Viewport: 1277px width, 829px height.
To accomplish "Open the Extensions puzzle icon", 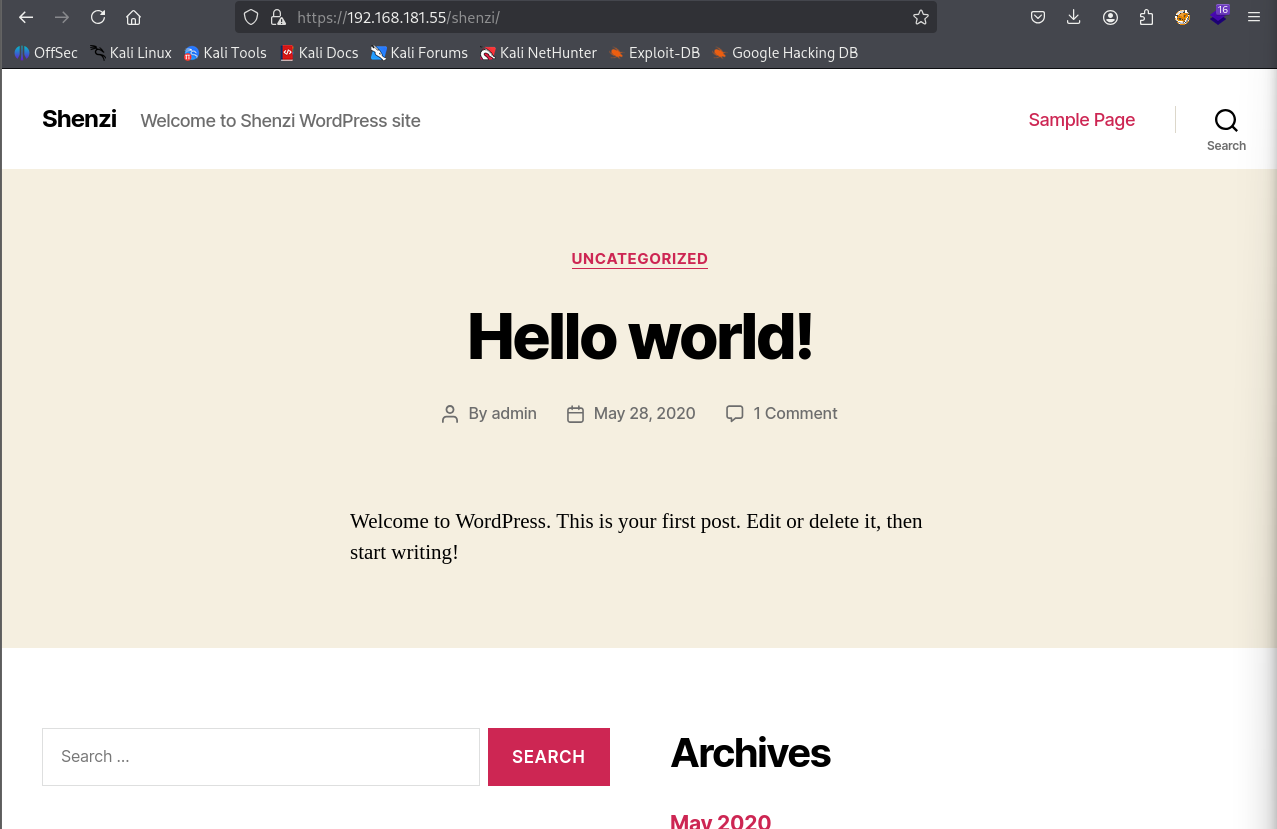I will 1146,17.
